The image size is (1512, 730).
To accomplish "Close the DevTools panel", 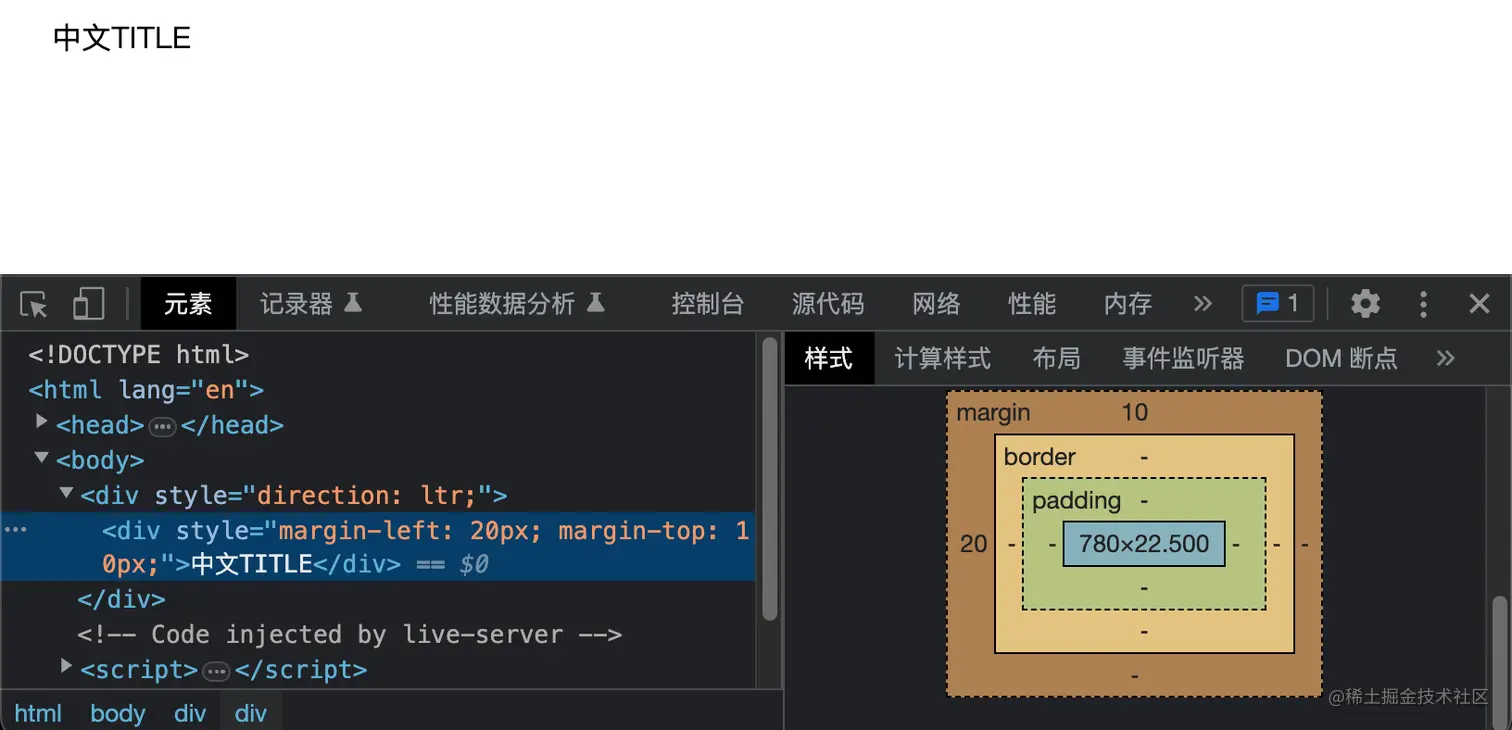I will coord(1479,304).
